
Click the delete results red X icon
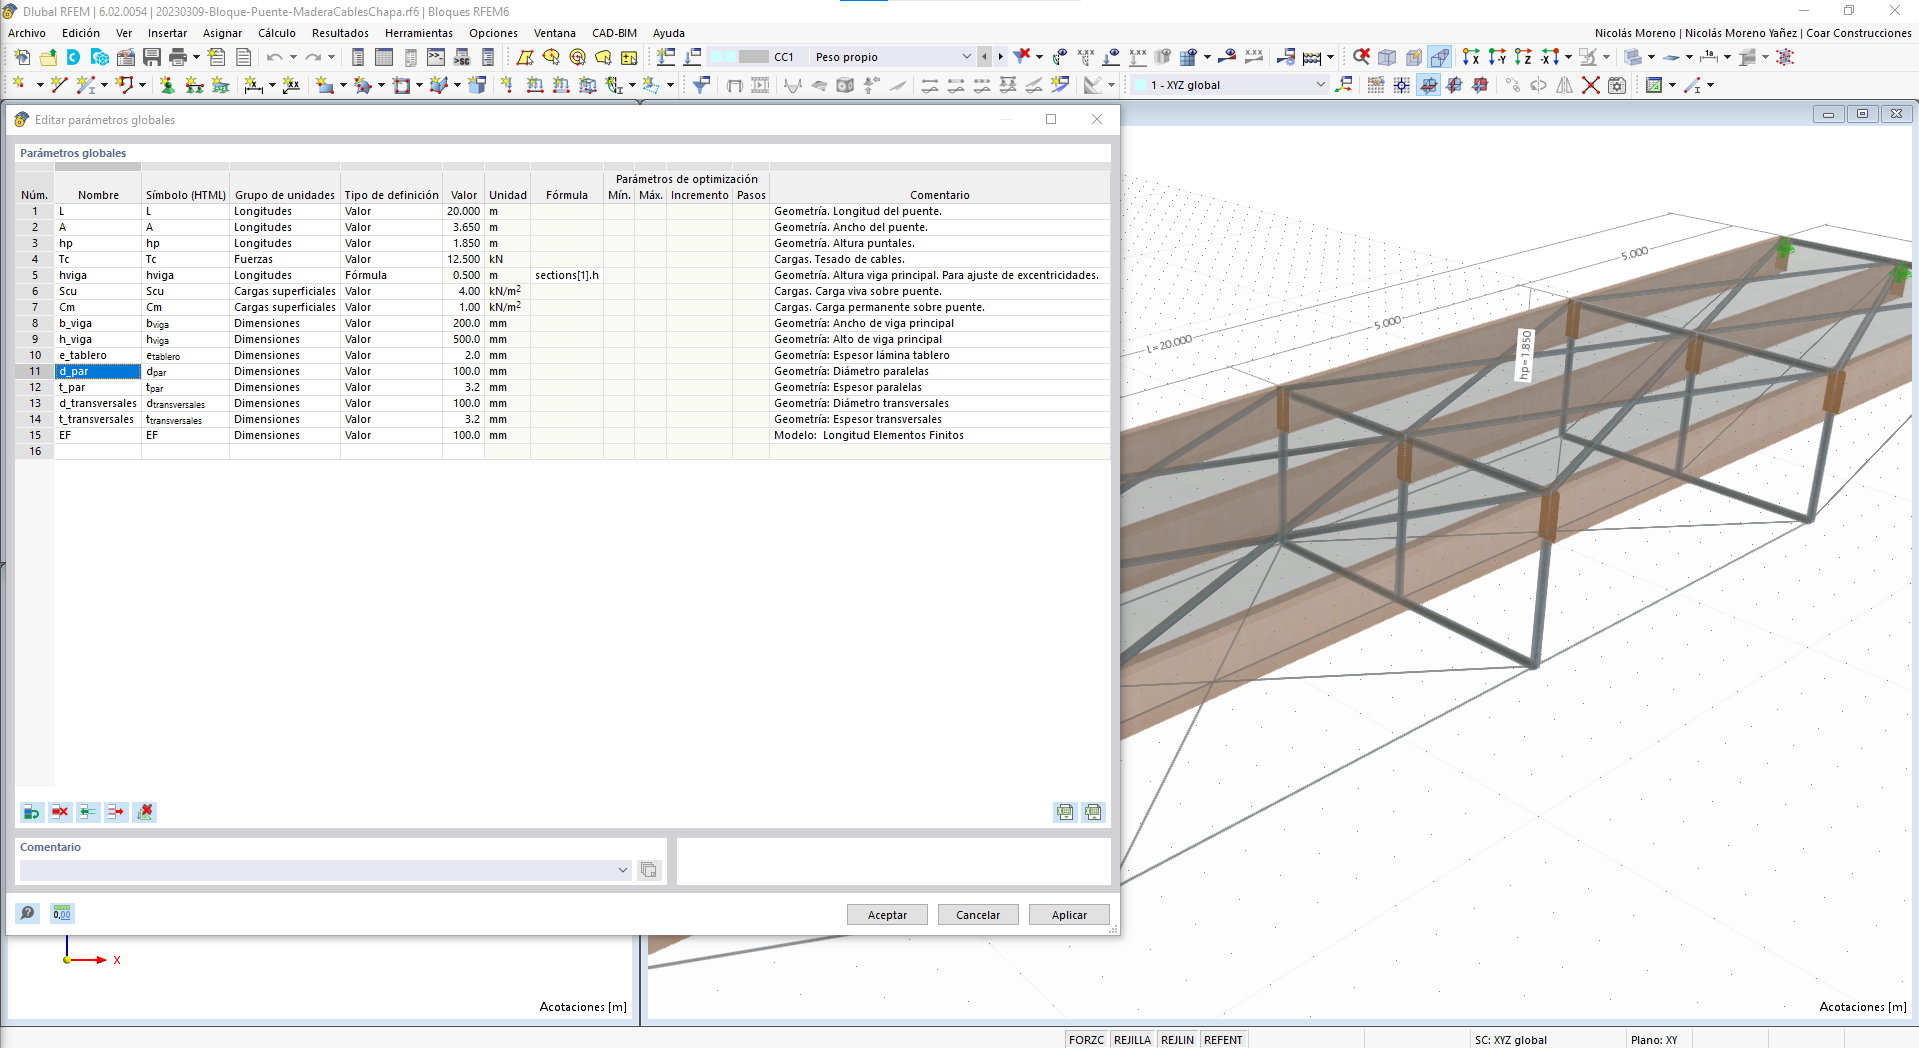pyautogui.click(x=1021, y=56)
